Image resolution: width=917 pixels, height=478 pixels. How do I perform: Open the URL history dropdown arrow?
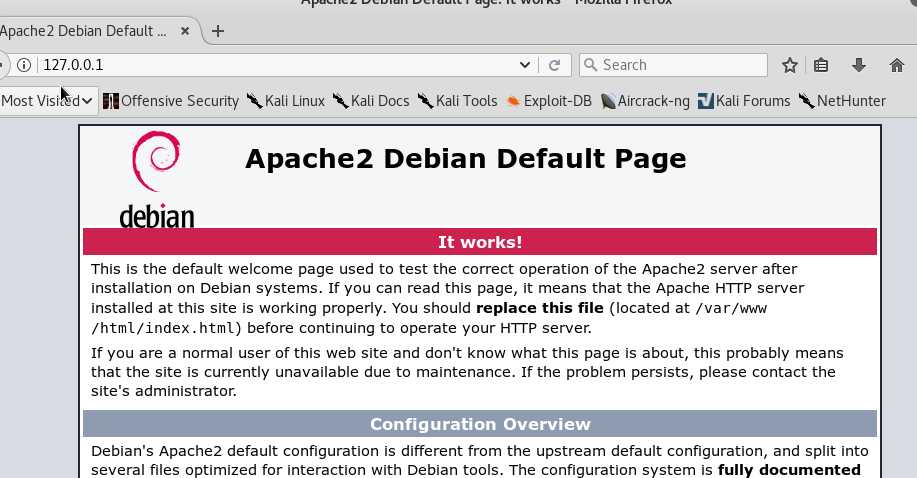525,65
